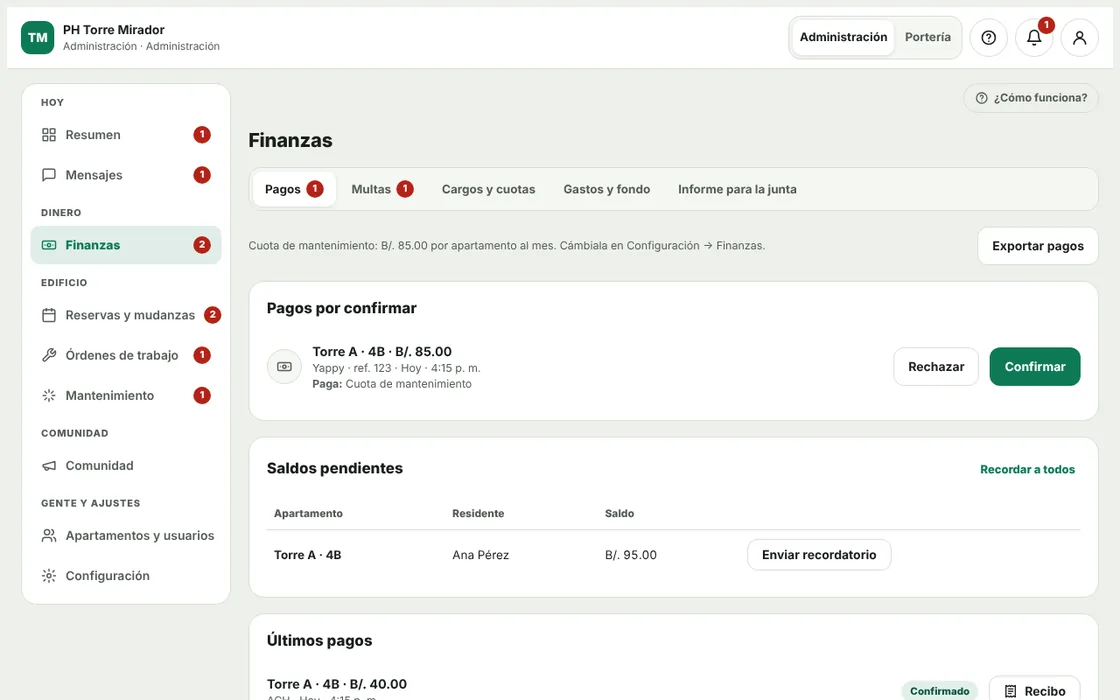Click the Reservas y mudanzas calendar icon
The width and height of the screenshot is (1120, 700).
point(49,315)
